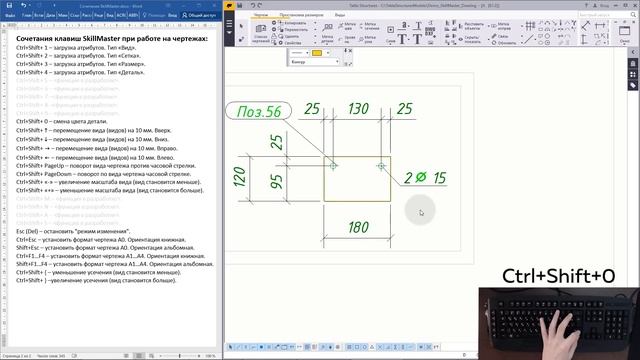The image size is (640, 360).
Task: Select the '2 Ø 15' hole mark
Action: pos(425,178)
